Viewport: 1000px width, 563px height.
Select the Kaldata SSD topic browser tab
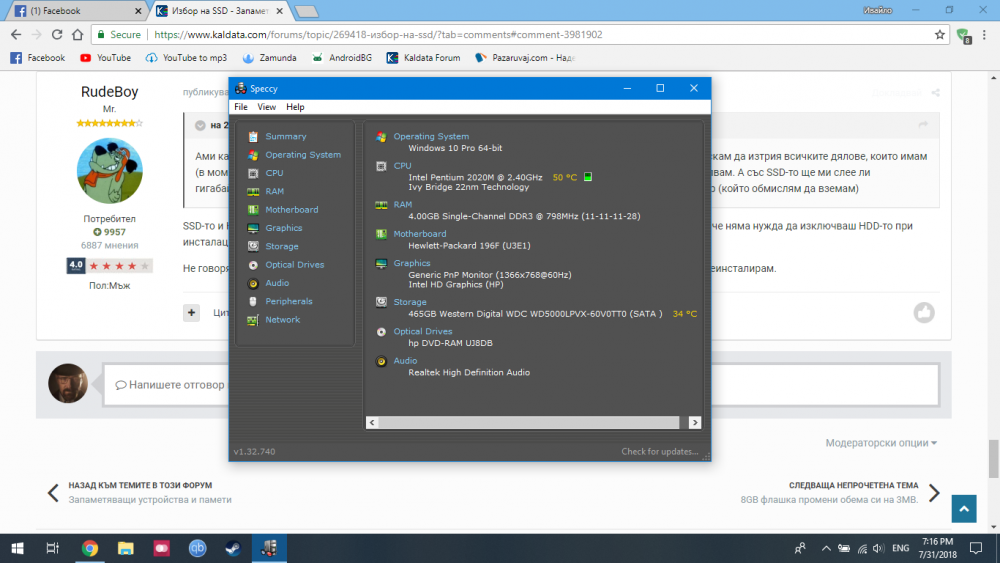[x=219, y=11]
